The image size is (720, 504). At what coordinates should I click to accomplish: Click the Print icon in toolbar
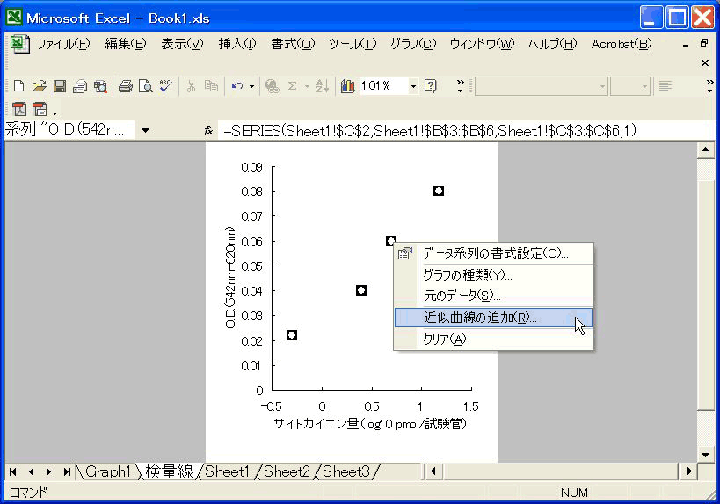(x=126, y=86)
